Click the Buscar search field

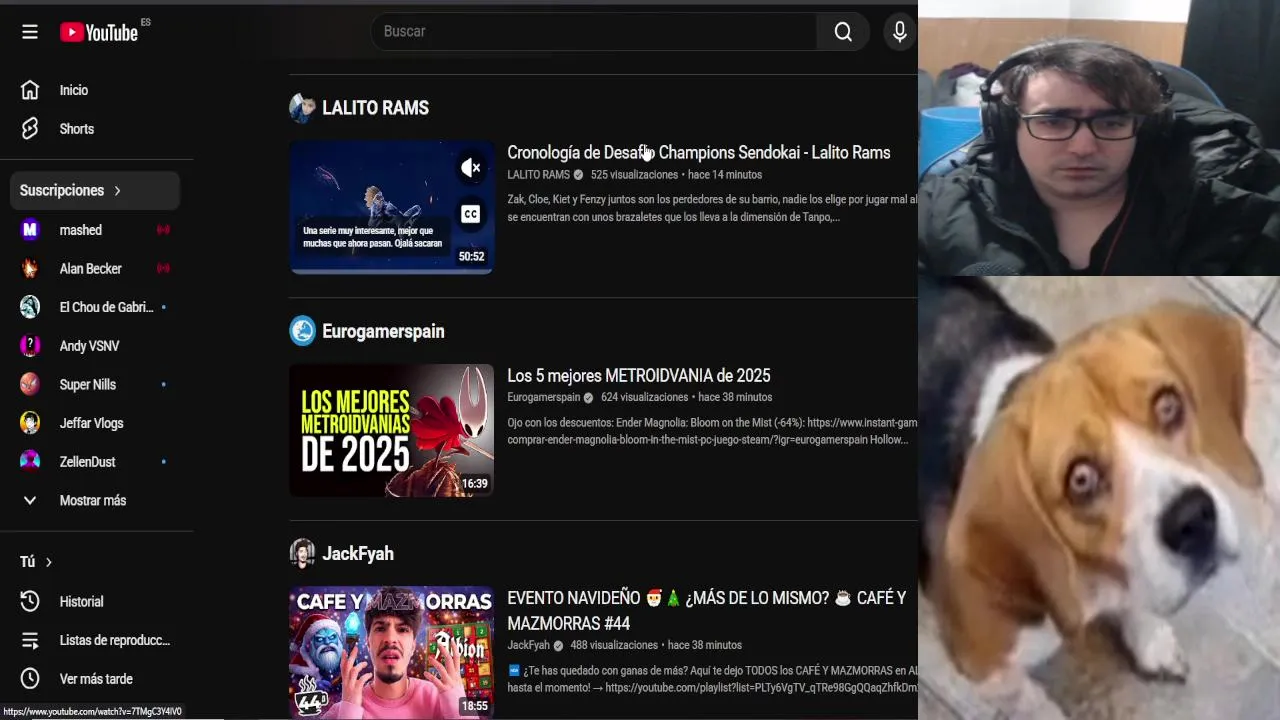pyautogui.click(x=594, y=32)
